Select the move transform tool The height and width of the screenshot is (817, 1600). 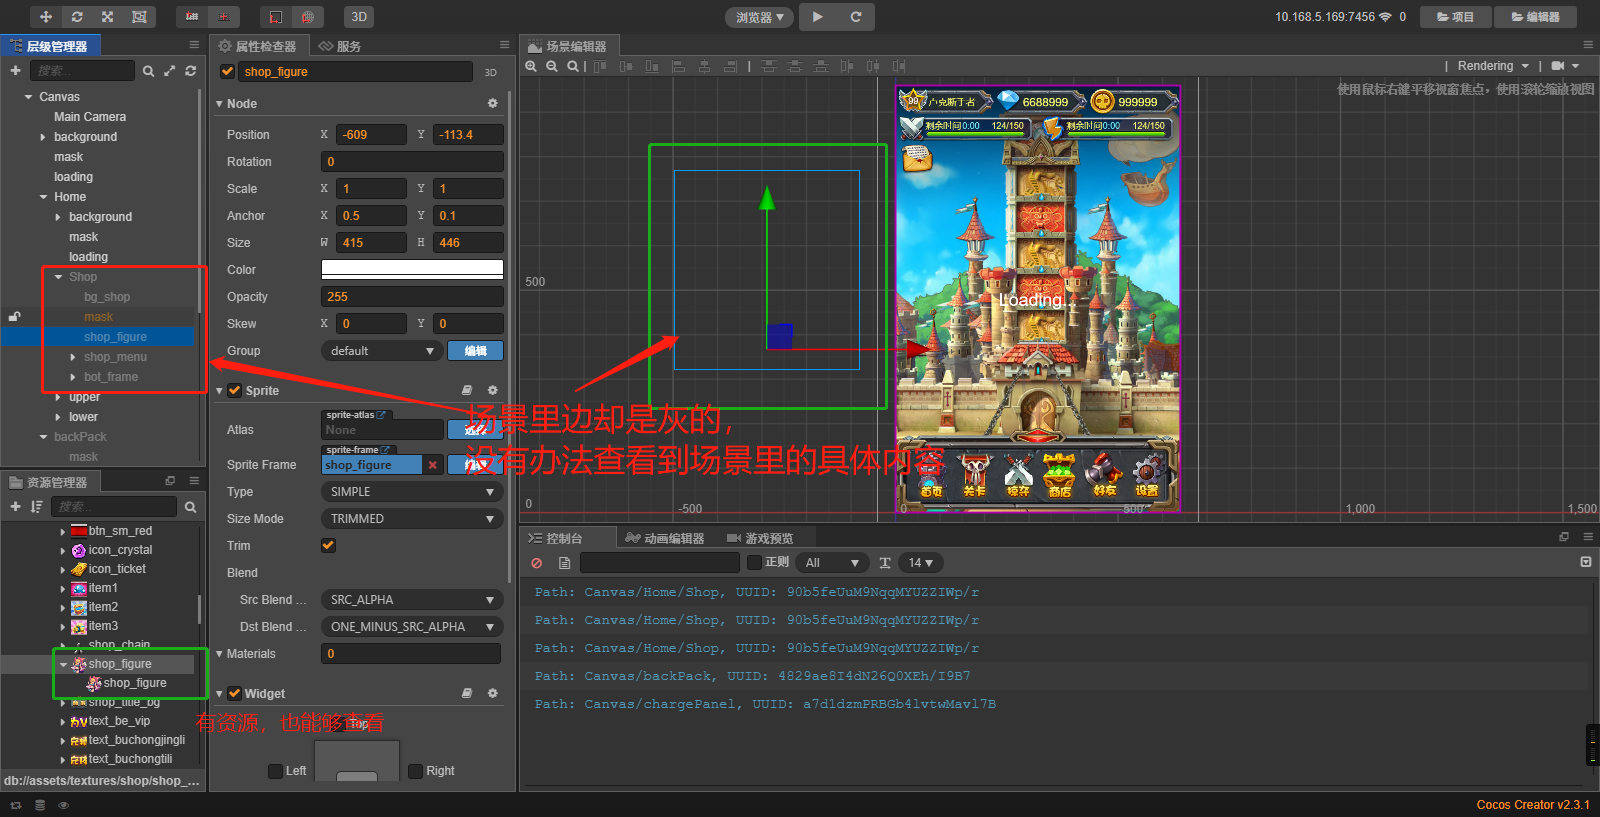[x=46, y=17]
